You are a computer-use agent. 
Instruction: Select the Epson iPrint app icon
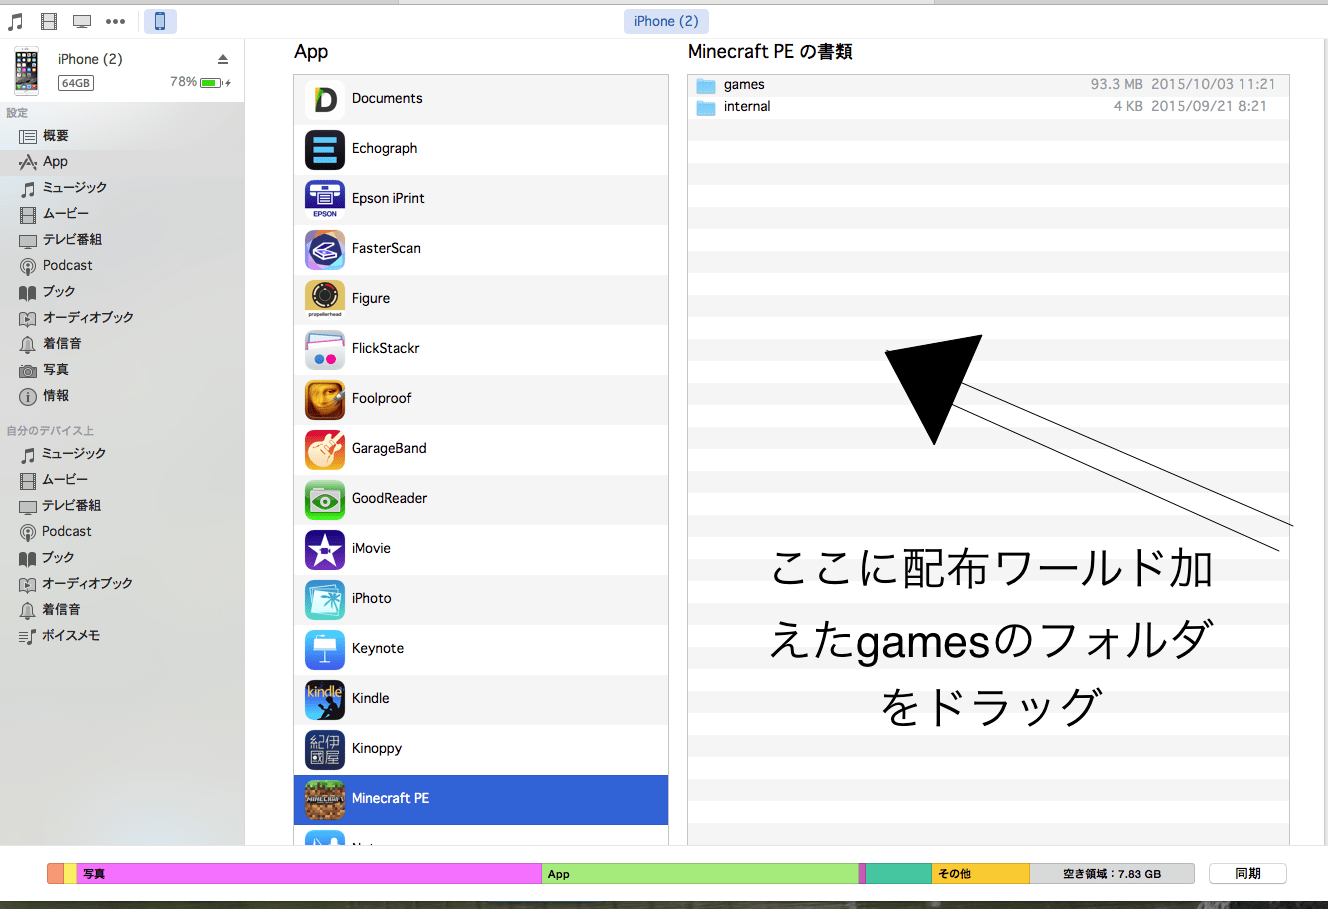325,199
